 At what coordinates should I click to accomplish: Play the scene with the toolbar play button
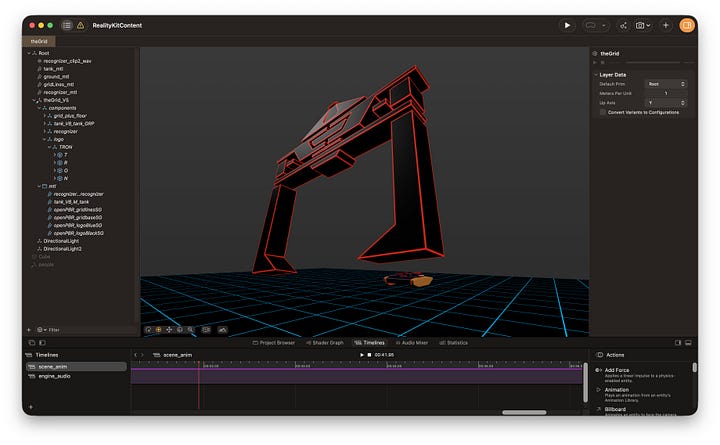[x=567, y=25]
